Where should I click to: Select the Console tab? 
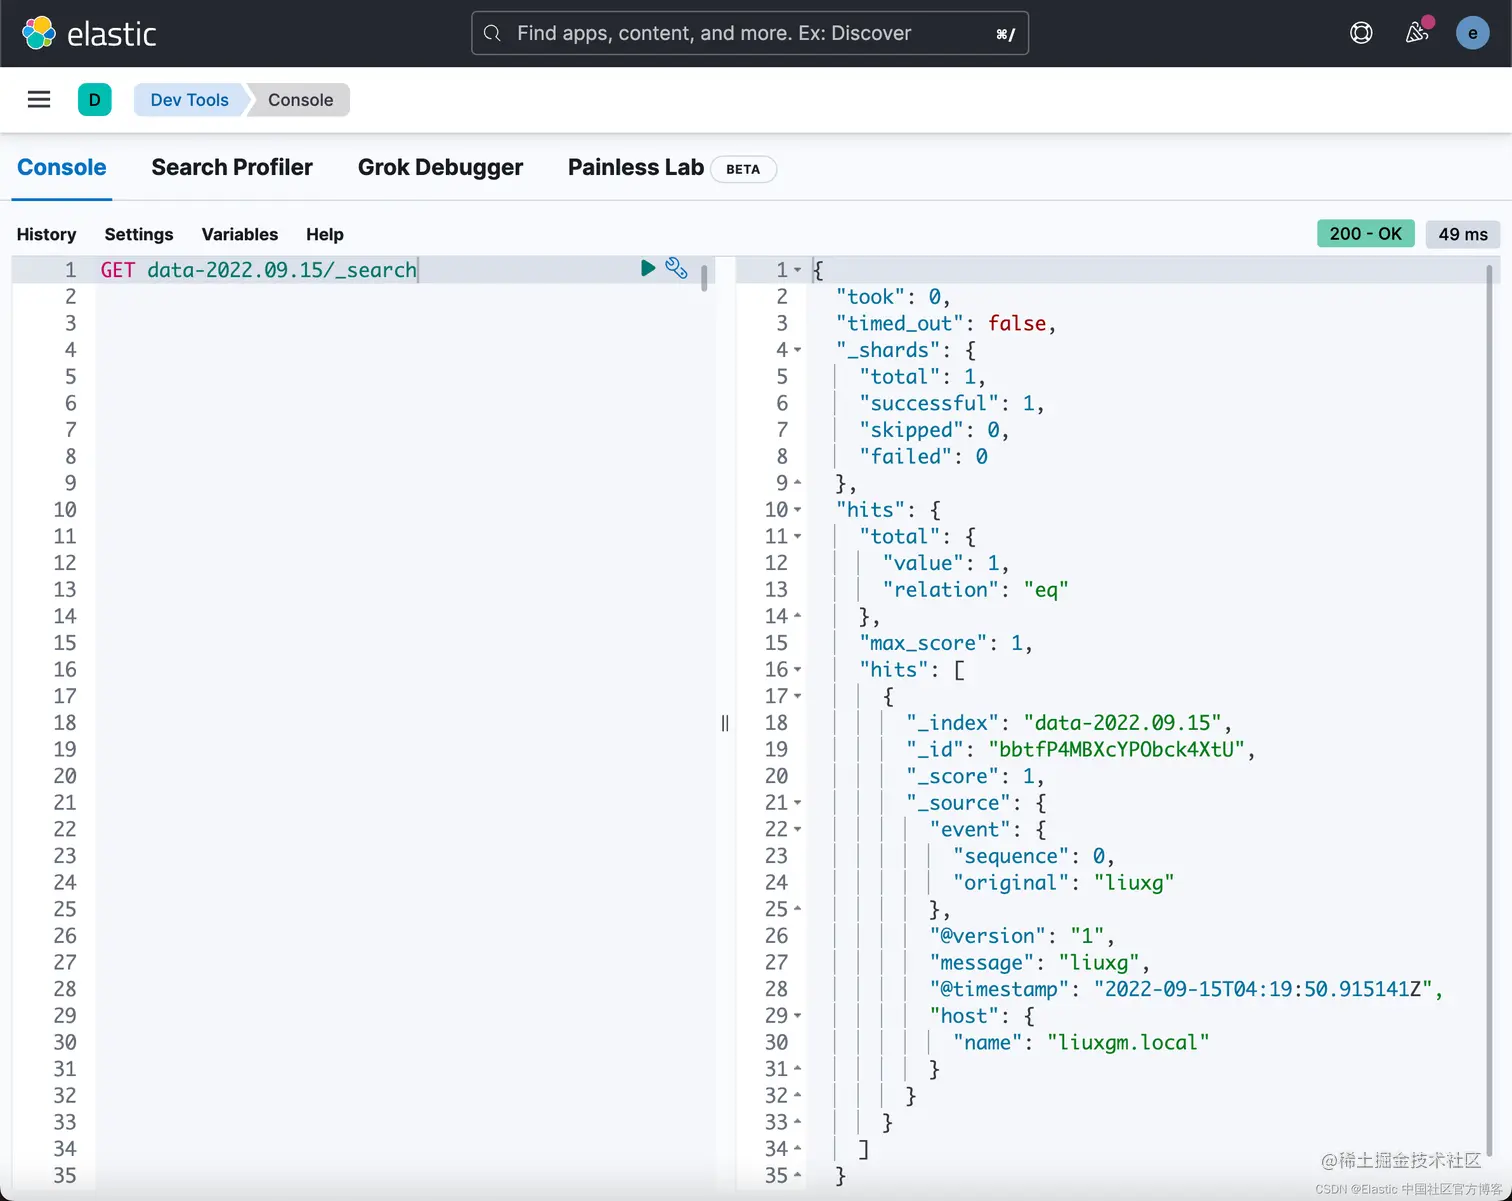[62, 167]
